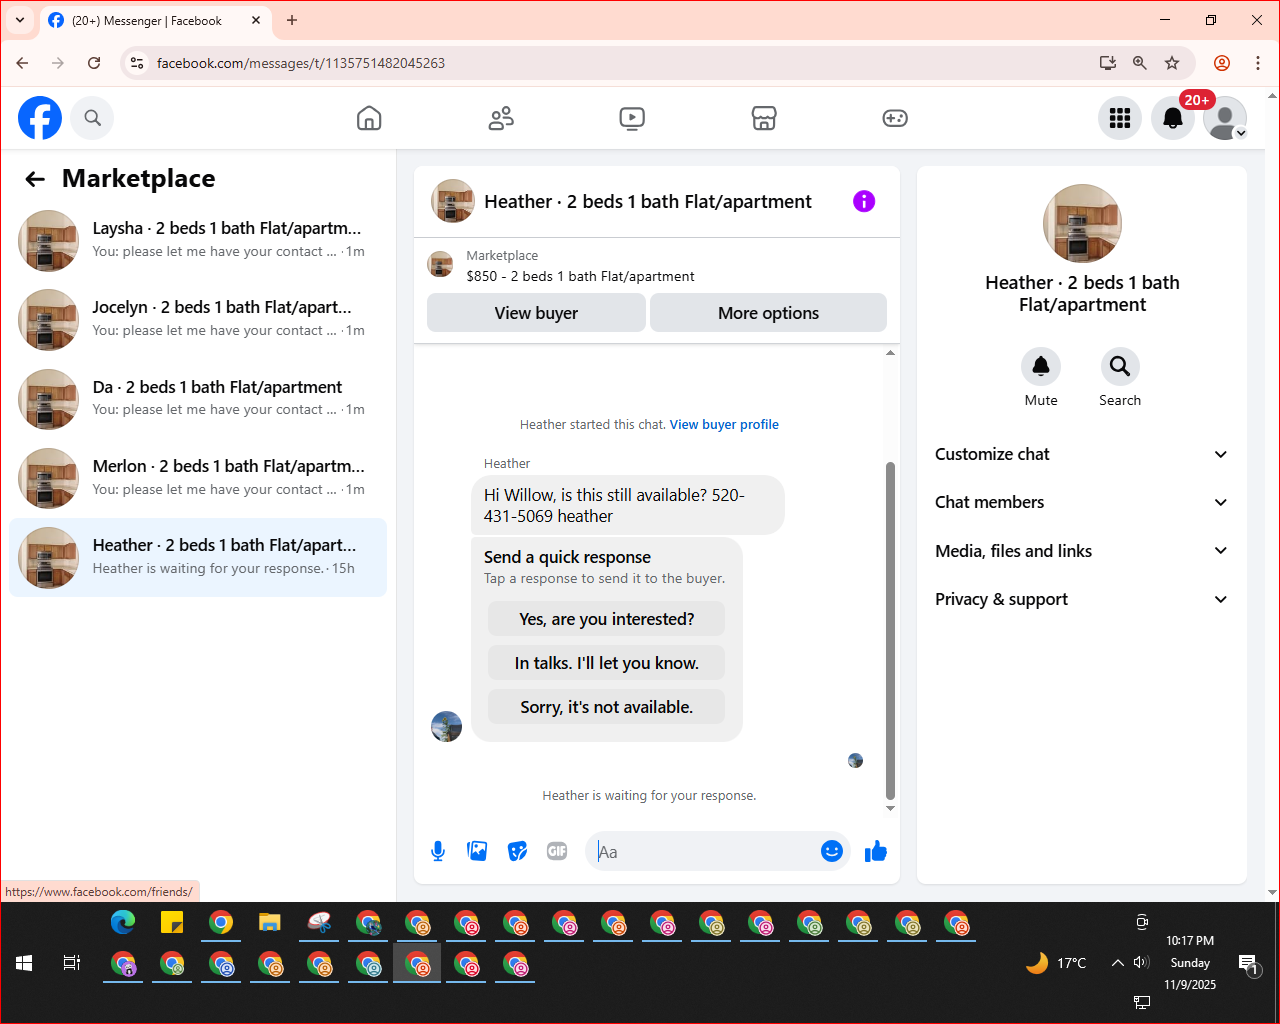Screen dimensions: 1280x1024
Task: Open File Explorer from the taskbar
Action: click(x=270, y=922)
